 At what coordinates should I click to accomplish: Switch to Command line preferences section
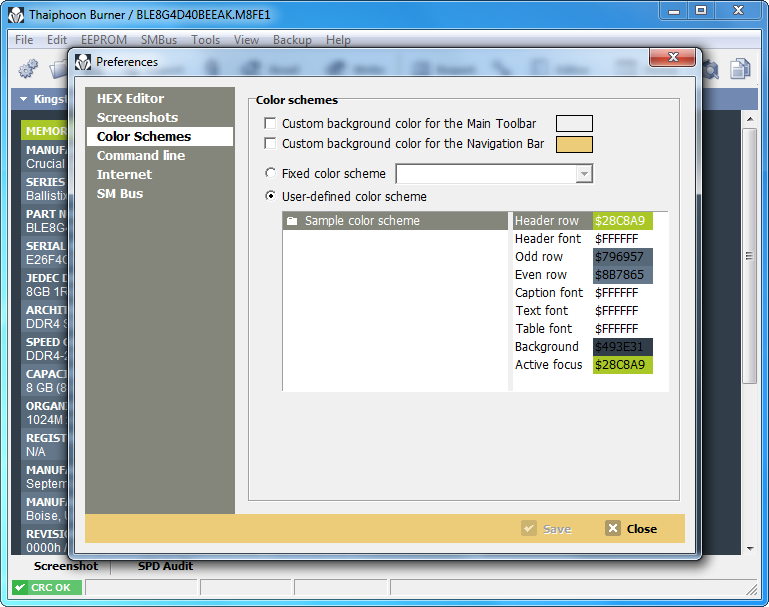(160, 155)
